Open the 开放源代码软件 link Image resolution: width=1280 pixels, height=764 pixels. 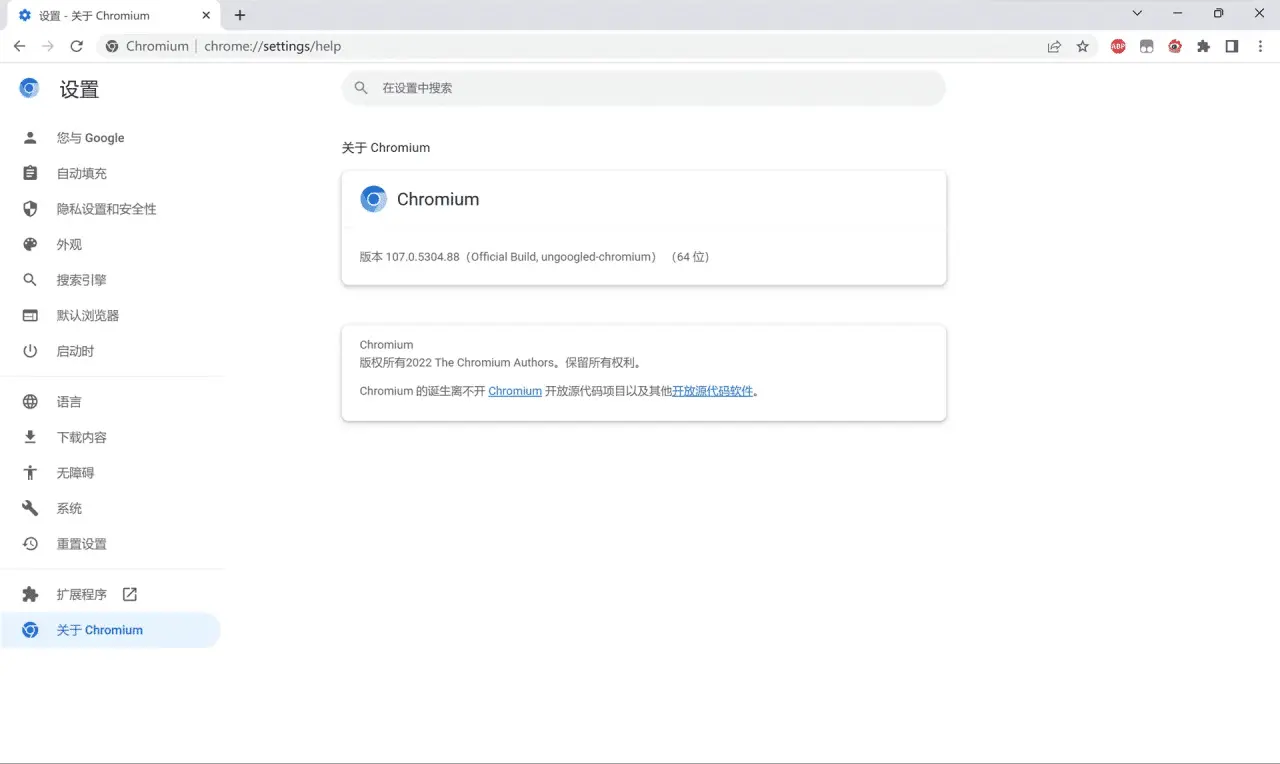712,391
